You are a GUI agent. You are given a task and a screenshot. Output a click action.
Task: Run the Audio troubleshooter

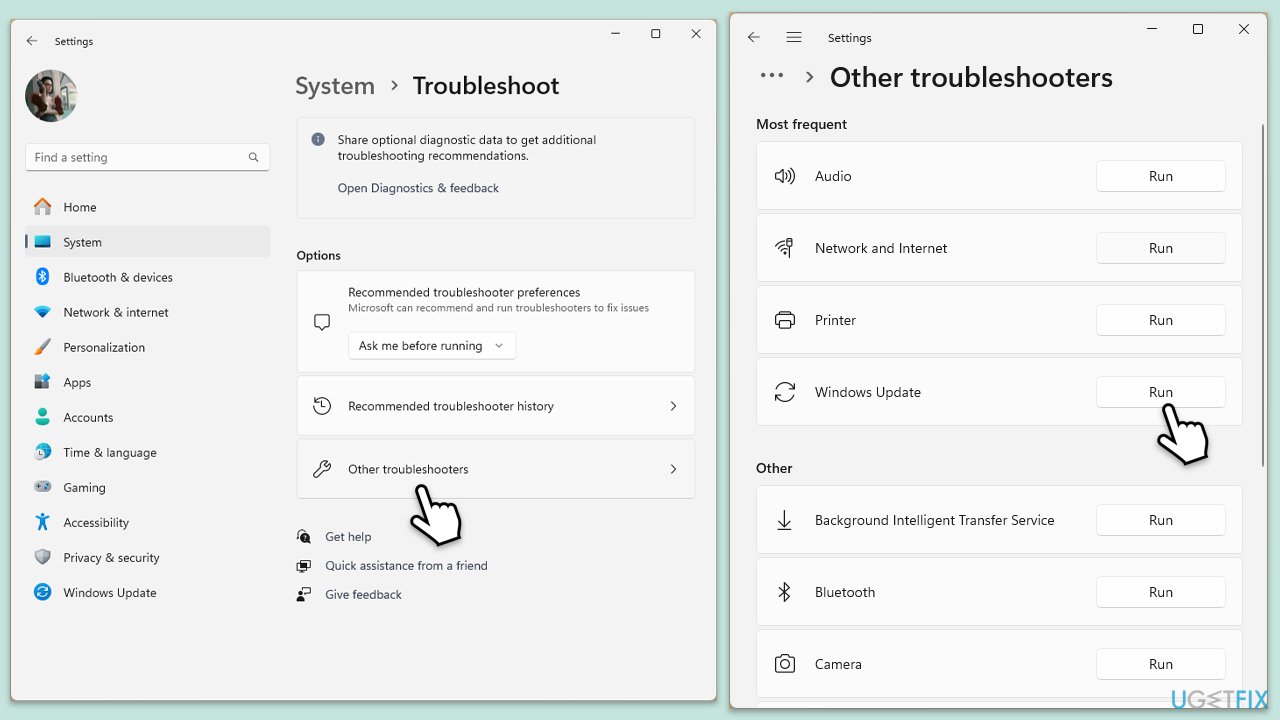click(x=1160, y=176)
